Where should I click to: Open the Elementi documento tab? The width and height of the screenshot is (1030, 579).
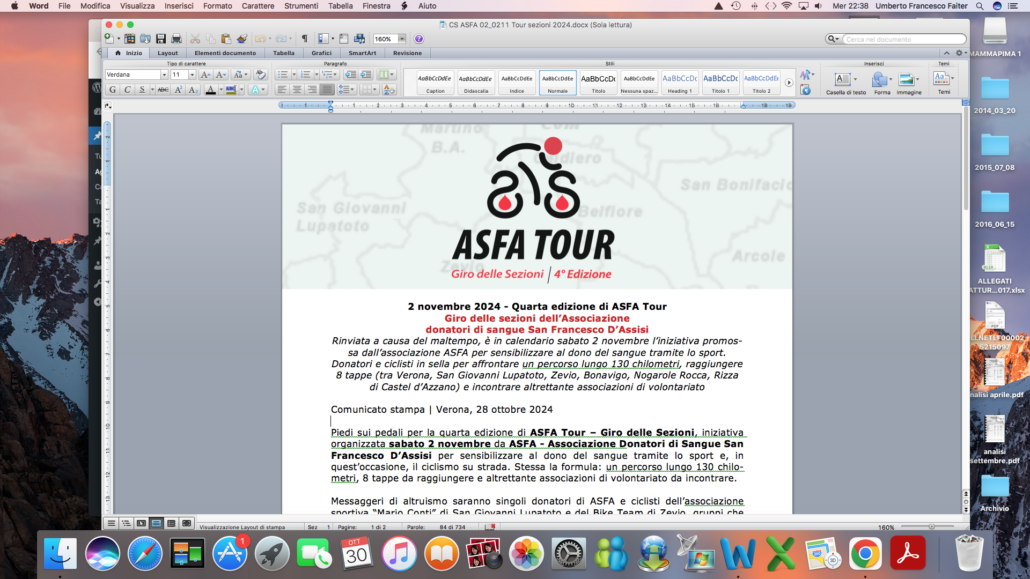pyautogui.click(x=225, y=53)
